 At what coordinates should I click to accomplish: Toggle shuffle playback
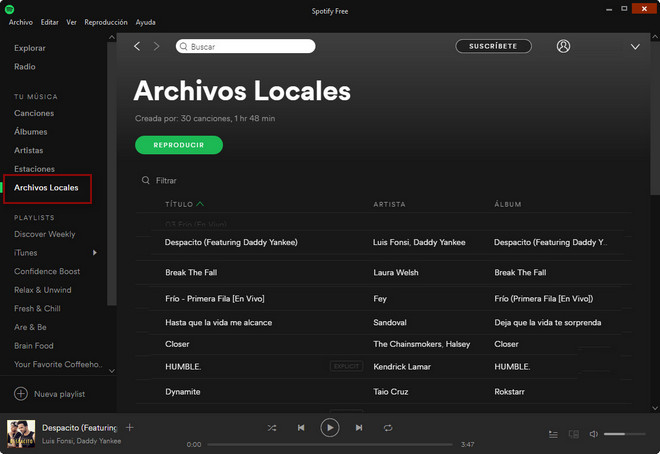[272, 428]
